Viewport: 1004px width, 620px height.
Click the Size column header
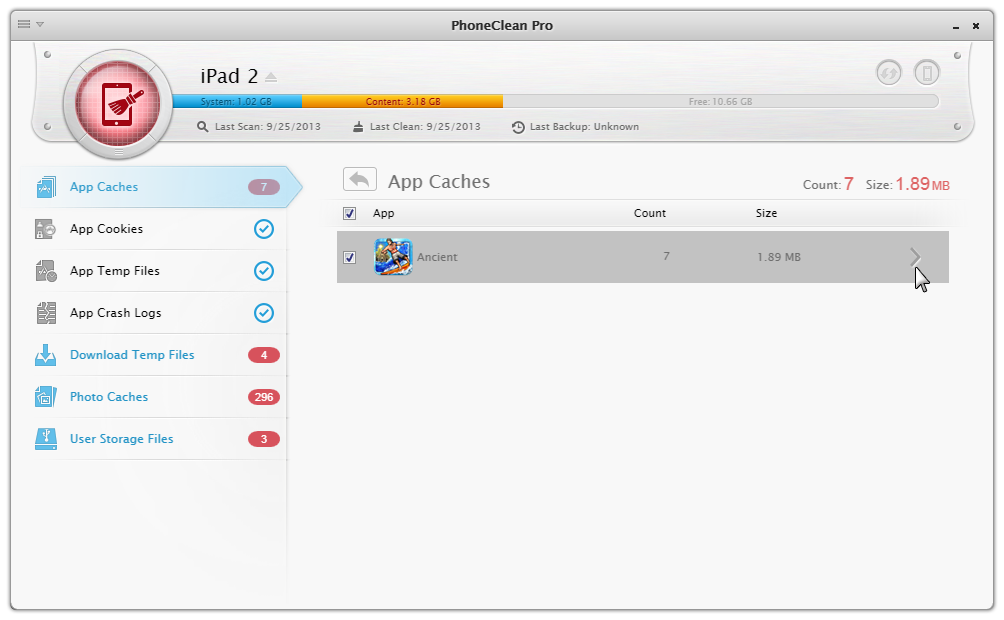coord(766,213)
